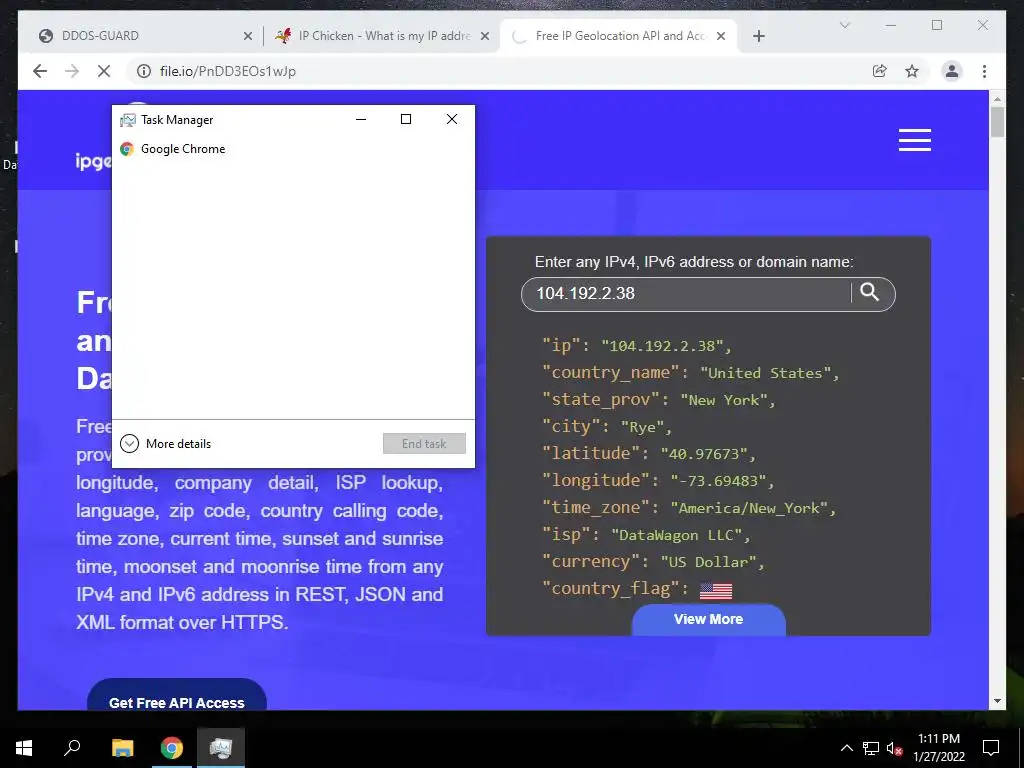This screenshot has height=768, width=1024.
Task: Show hidden system tray icons
Action: pyautogui.click(x=846, y=748)
